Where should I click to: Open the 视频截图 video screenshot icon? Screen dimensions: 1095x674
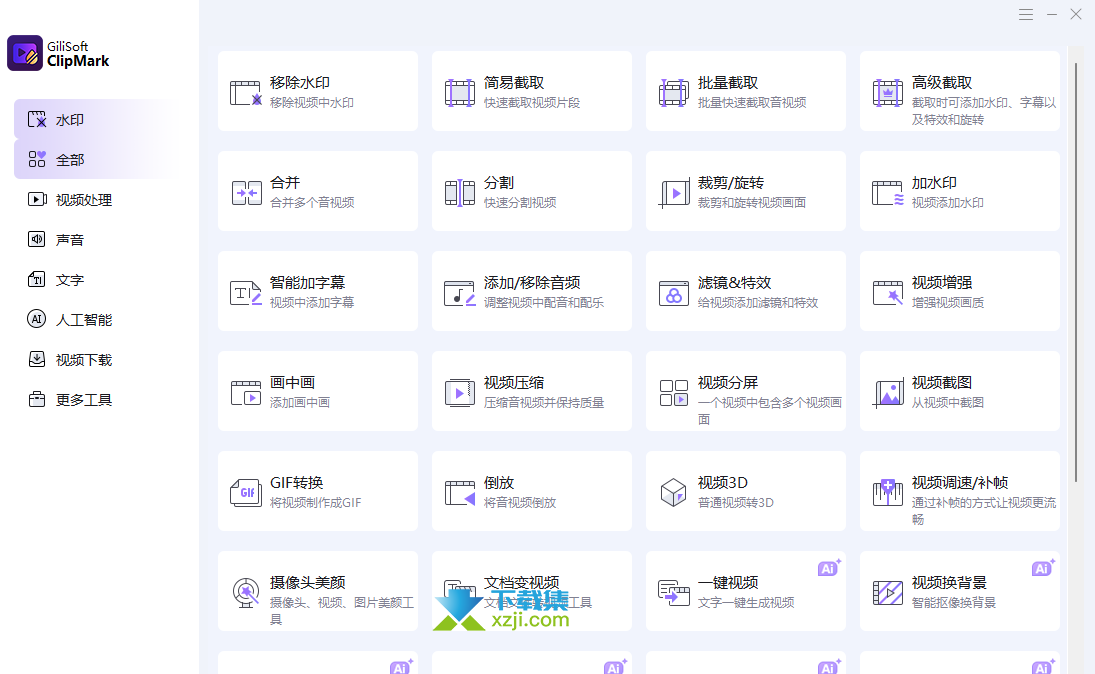coord(888,393)
